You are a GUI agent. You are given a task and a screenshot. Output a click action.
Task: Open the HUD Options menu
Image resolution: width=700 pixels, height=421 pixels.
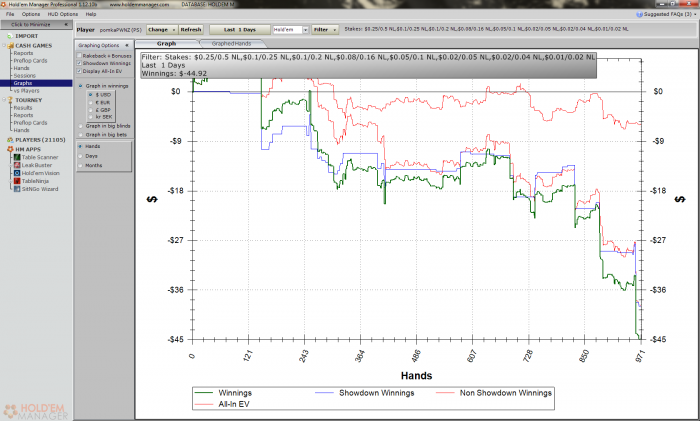click(62, 14)
